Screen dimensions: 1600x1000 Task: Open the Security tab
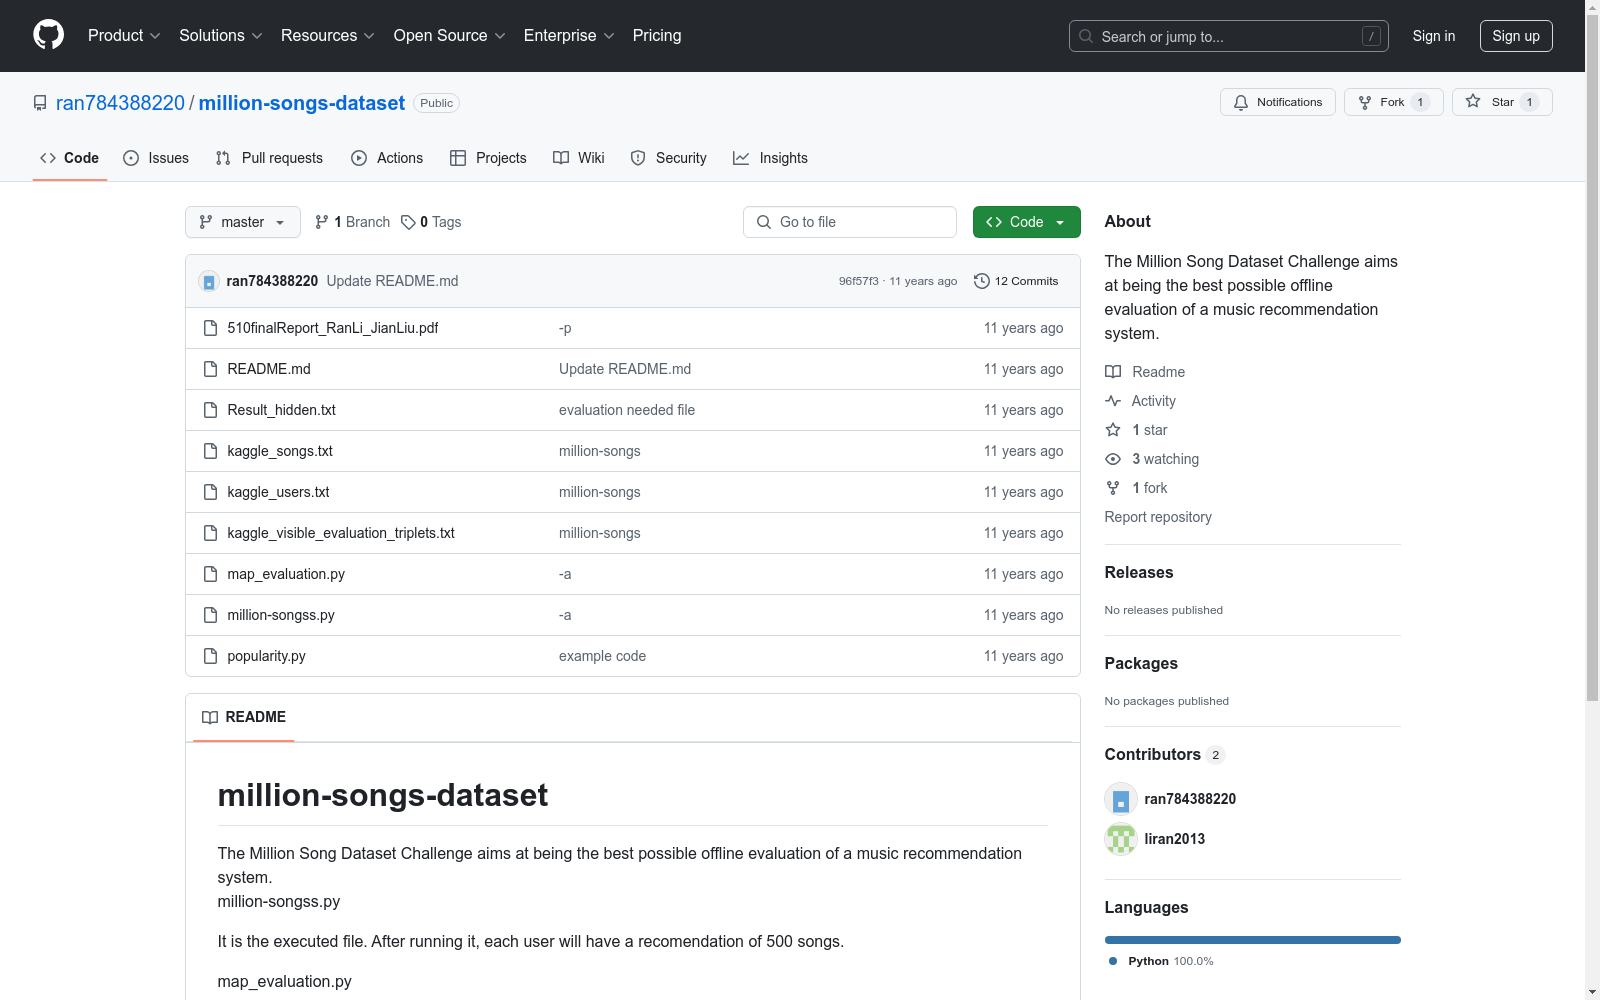pos(668,158)
